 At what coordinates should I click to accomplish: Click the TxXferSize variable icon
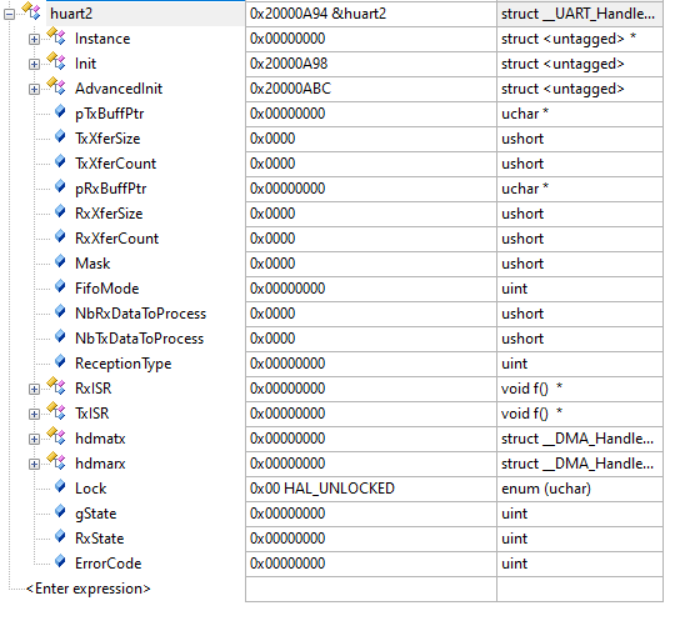tap(60, 137)
